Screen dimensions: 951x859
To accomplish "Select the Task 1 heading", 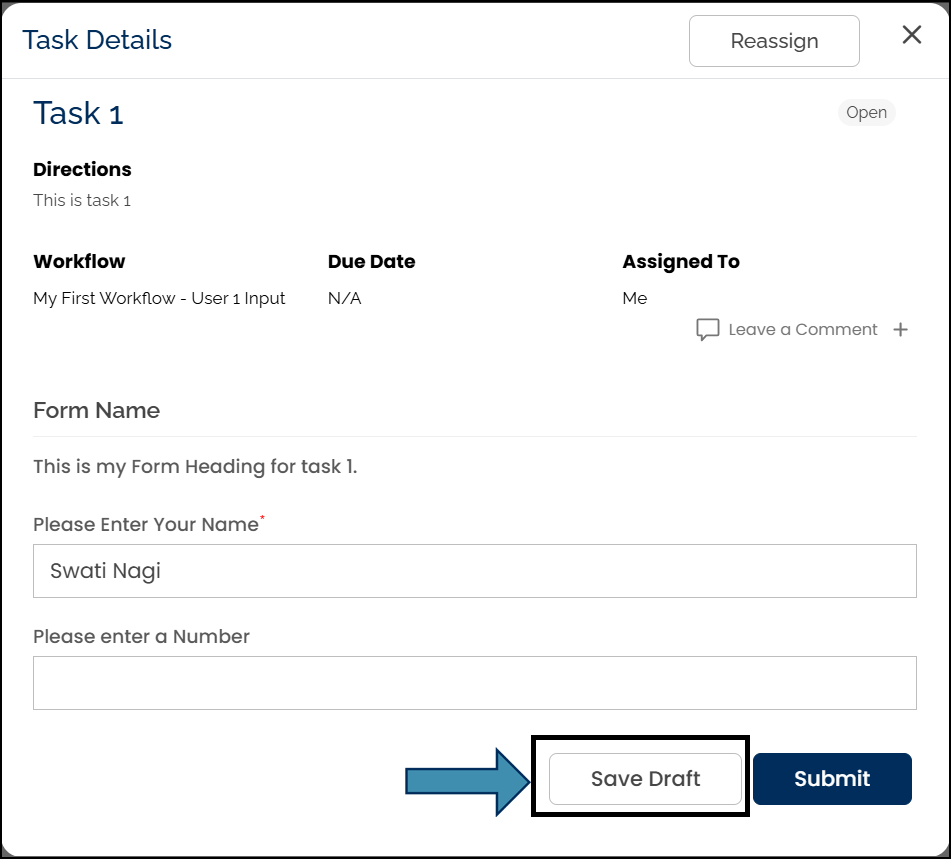I will (x=78, y=113).
